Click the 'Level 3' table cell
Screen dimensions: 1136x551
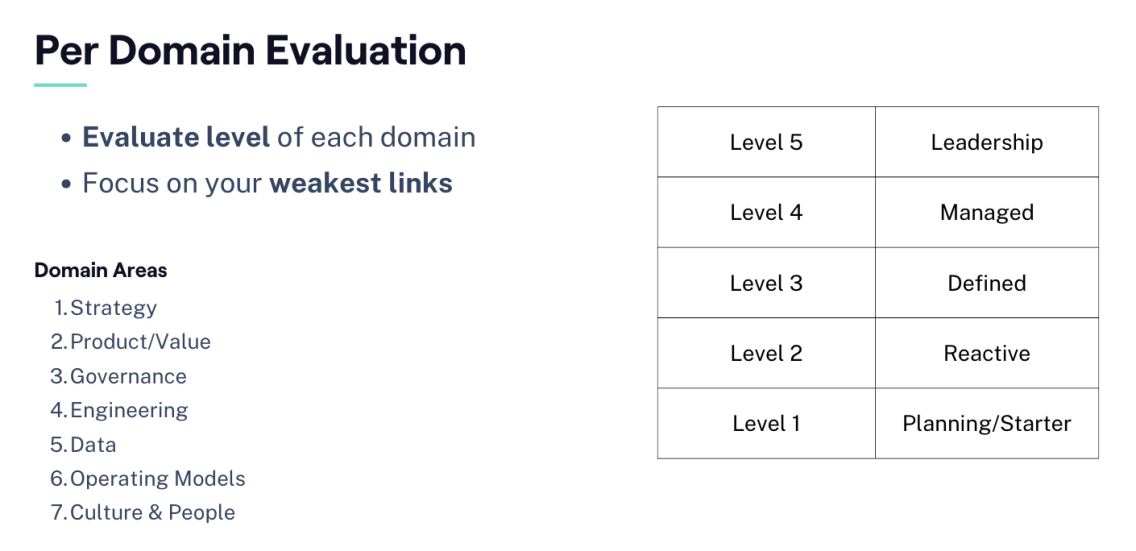click(x=766, y=283)
